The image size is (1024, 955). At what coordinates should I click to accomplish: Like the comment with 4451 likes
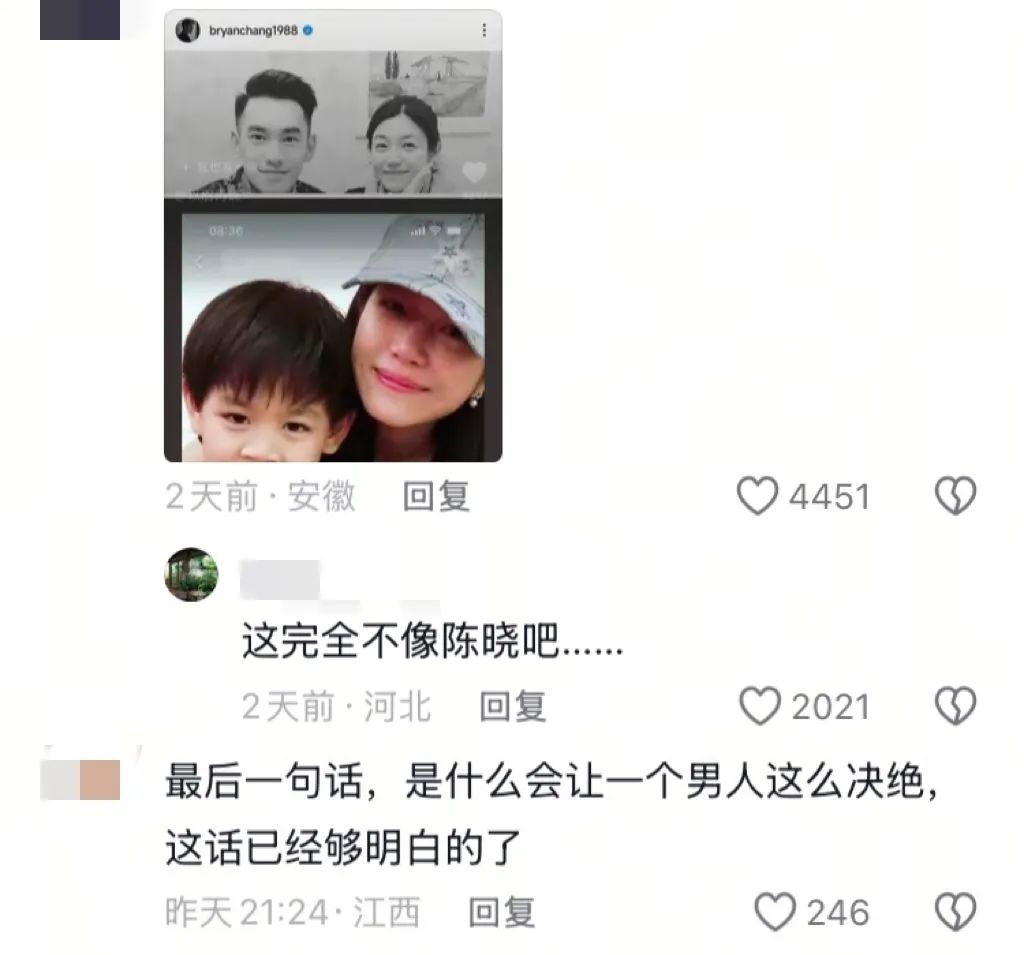758,496
